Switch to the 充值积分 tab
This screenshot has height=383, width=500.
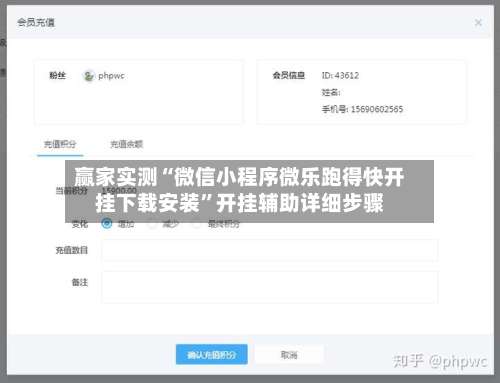pos(60,144)
